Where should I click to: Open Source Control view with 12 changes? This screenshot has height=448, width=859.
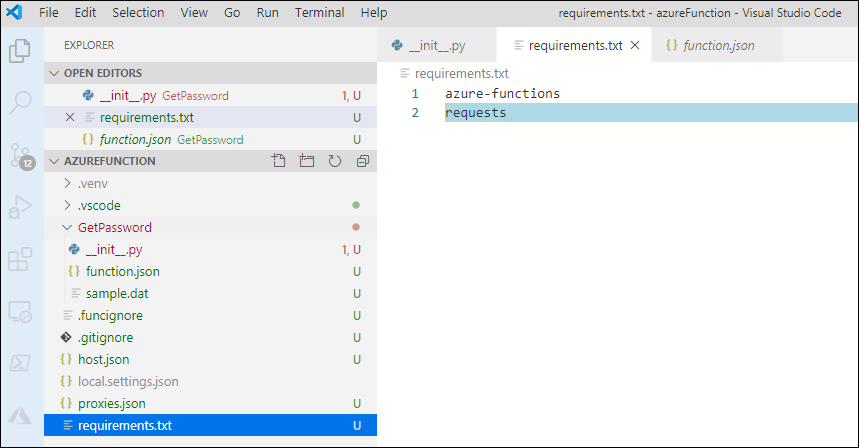pyautogui.click(x=21, y=156)
